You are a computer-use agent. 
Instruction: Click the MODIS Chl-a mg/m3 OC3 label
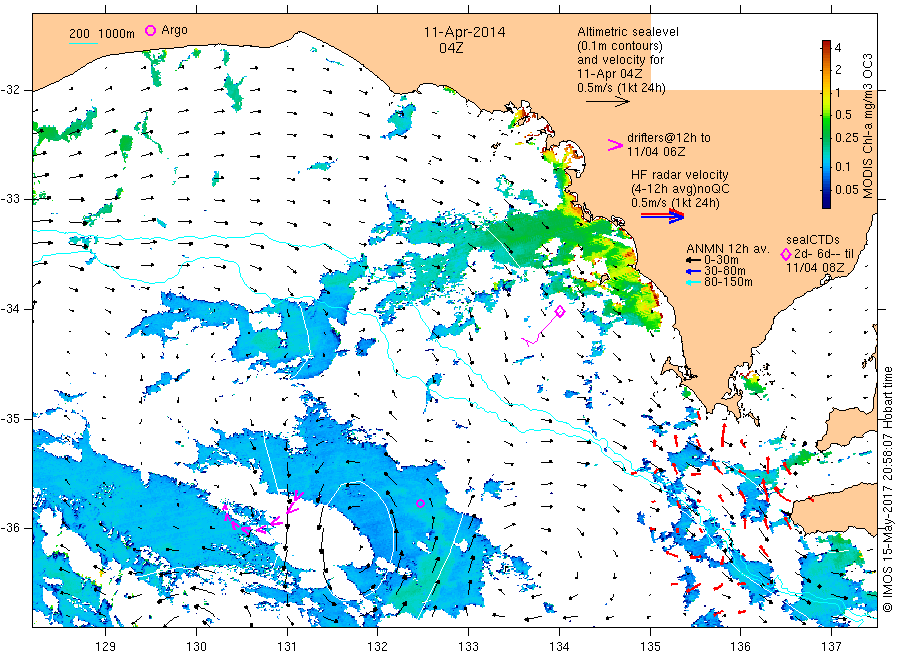[867, 126]
